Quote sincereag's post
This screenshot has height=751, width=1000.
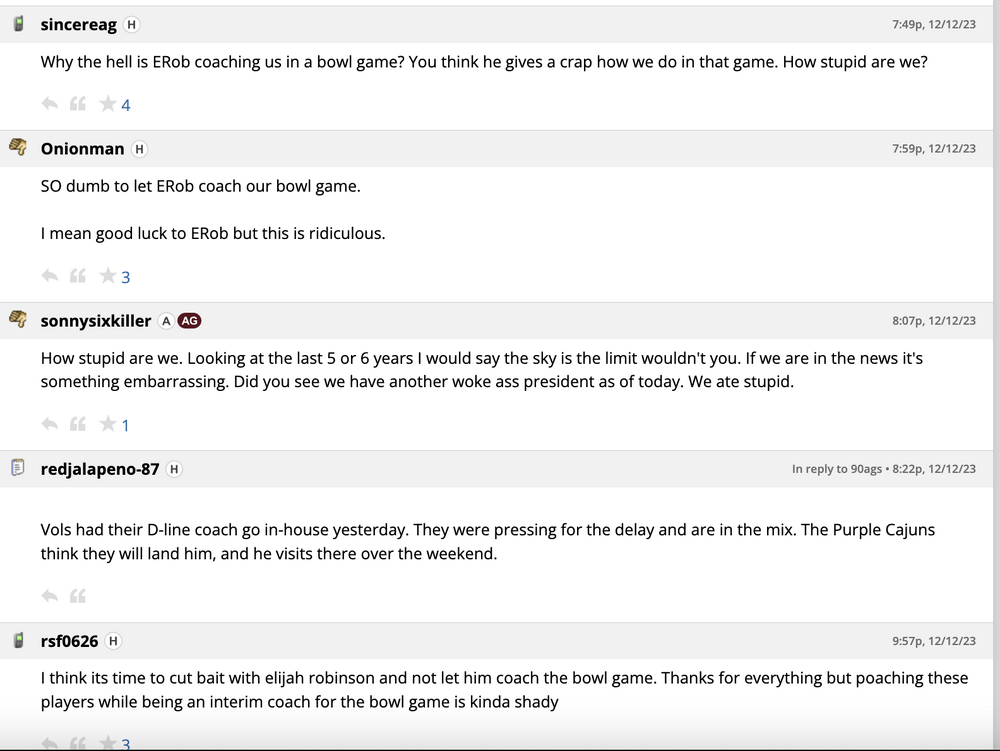click(x=78, y=104)
